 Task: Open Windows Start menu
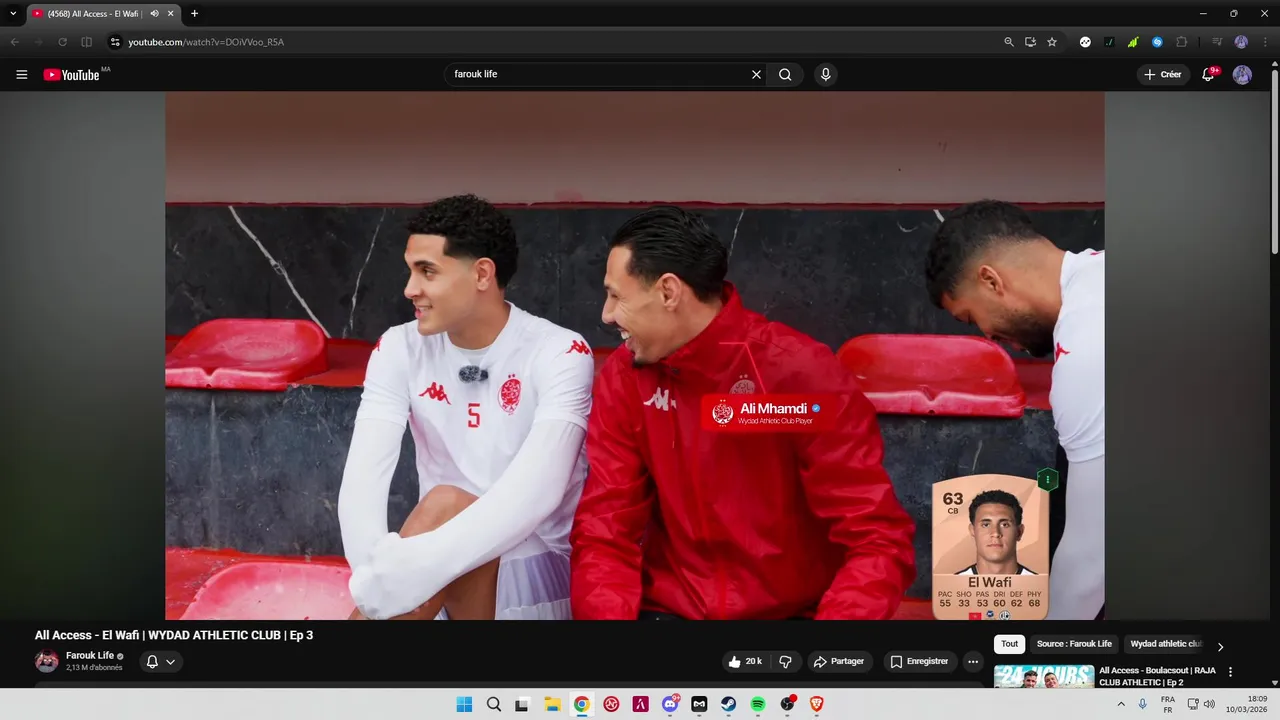coord(464,704)
